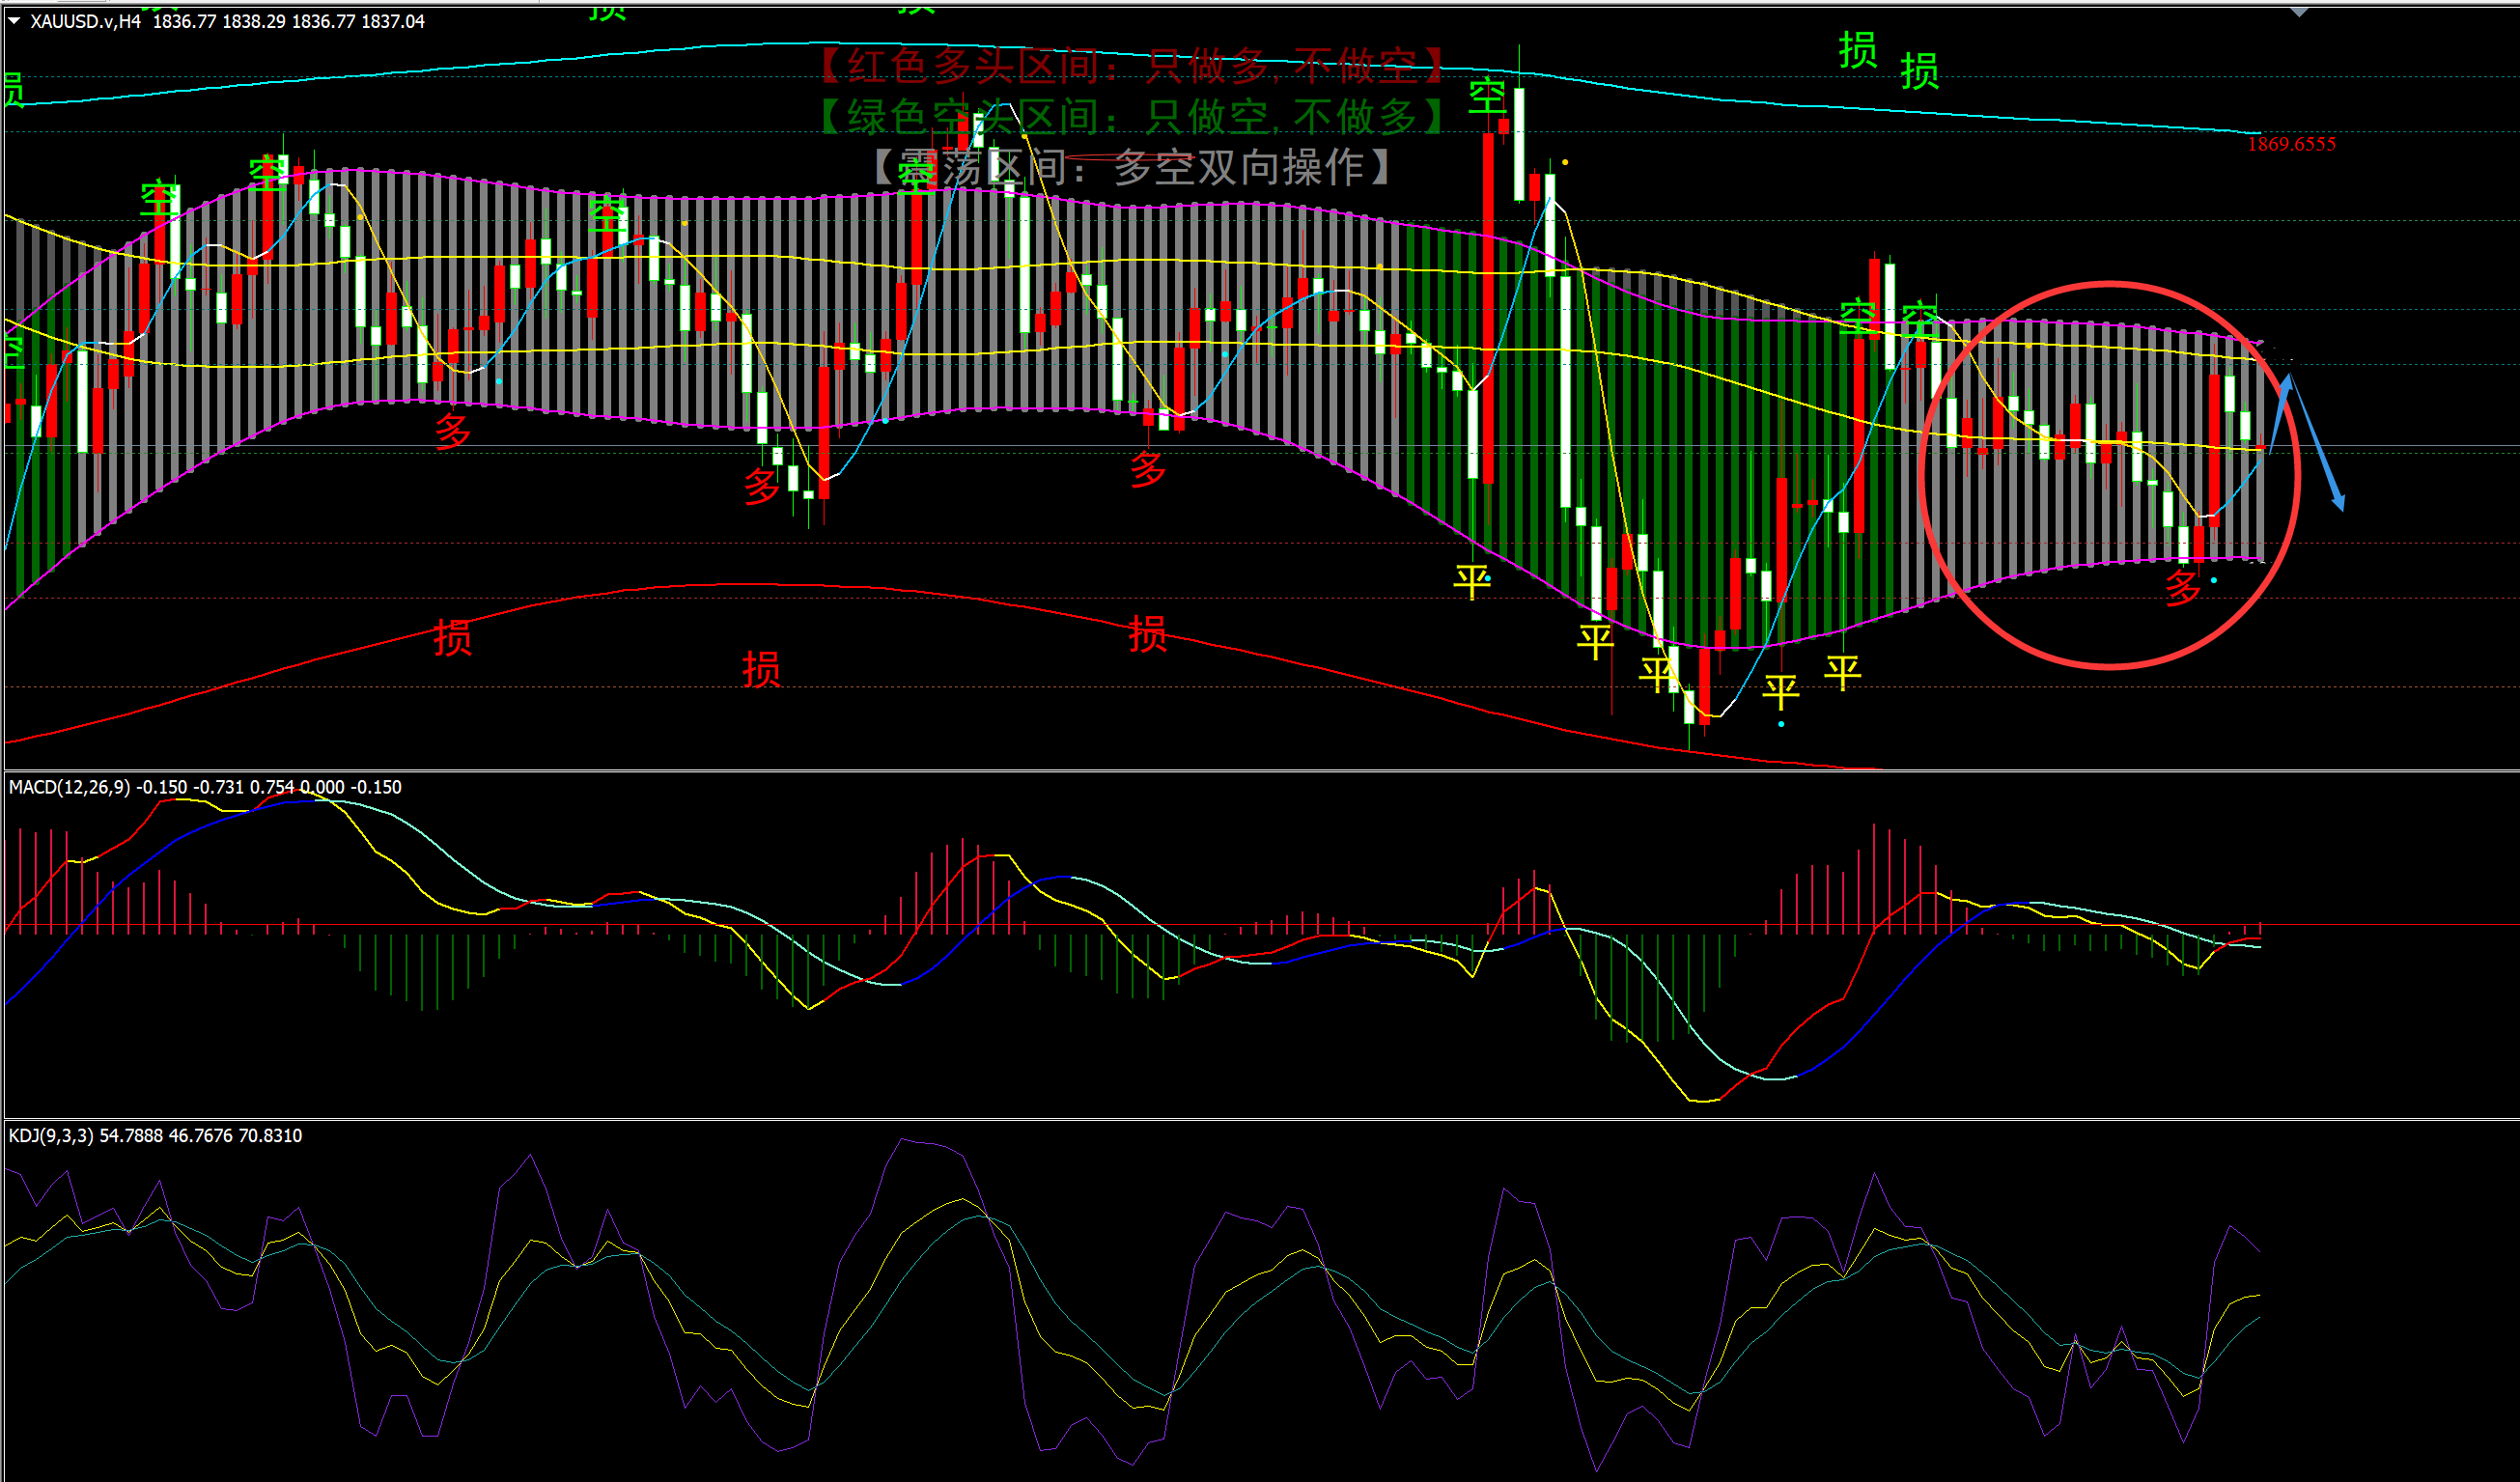Click the leftmost yellow 平 label

[x=1471, y=581]
